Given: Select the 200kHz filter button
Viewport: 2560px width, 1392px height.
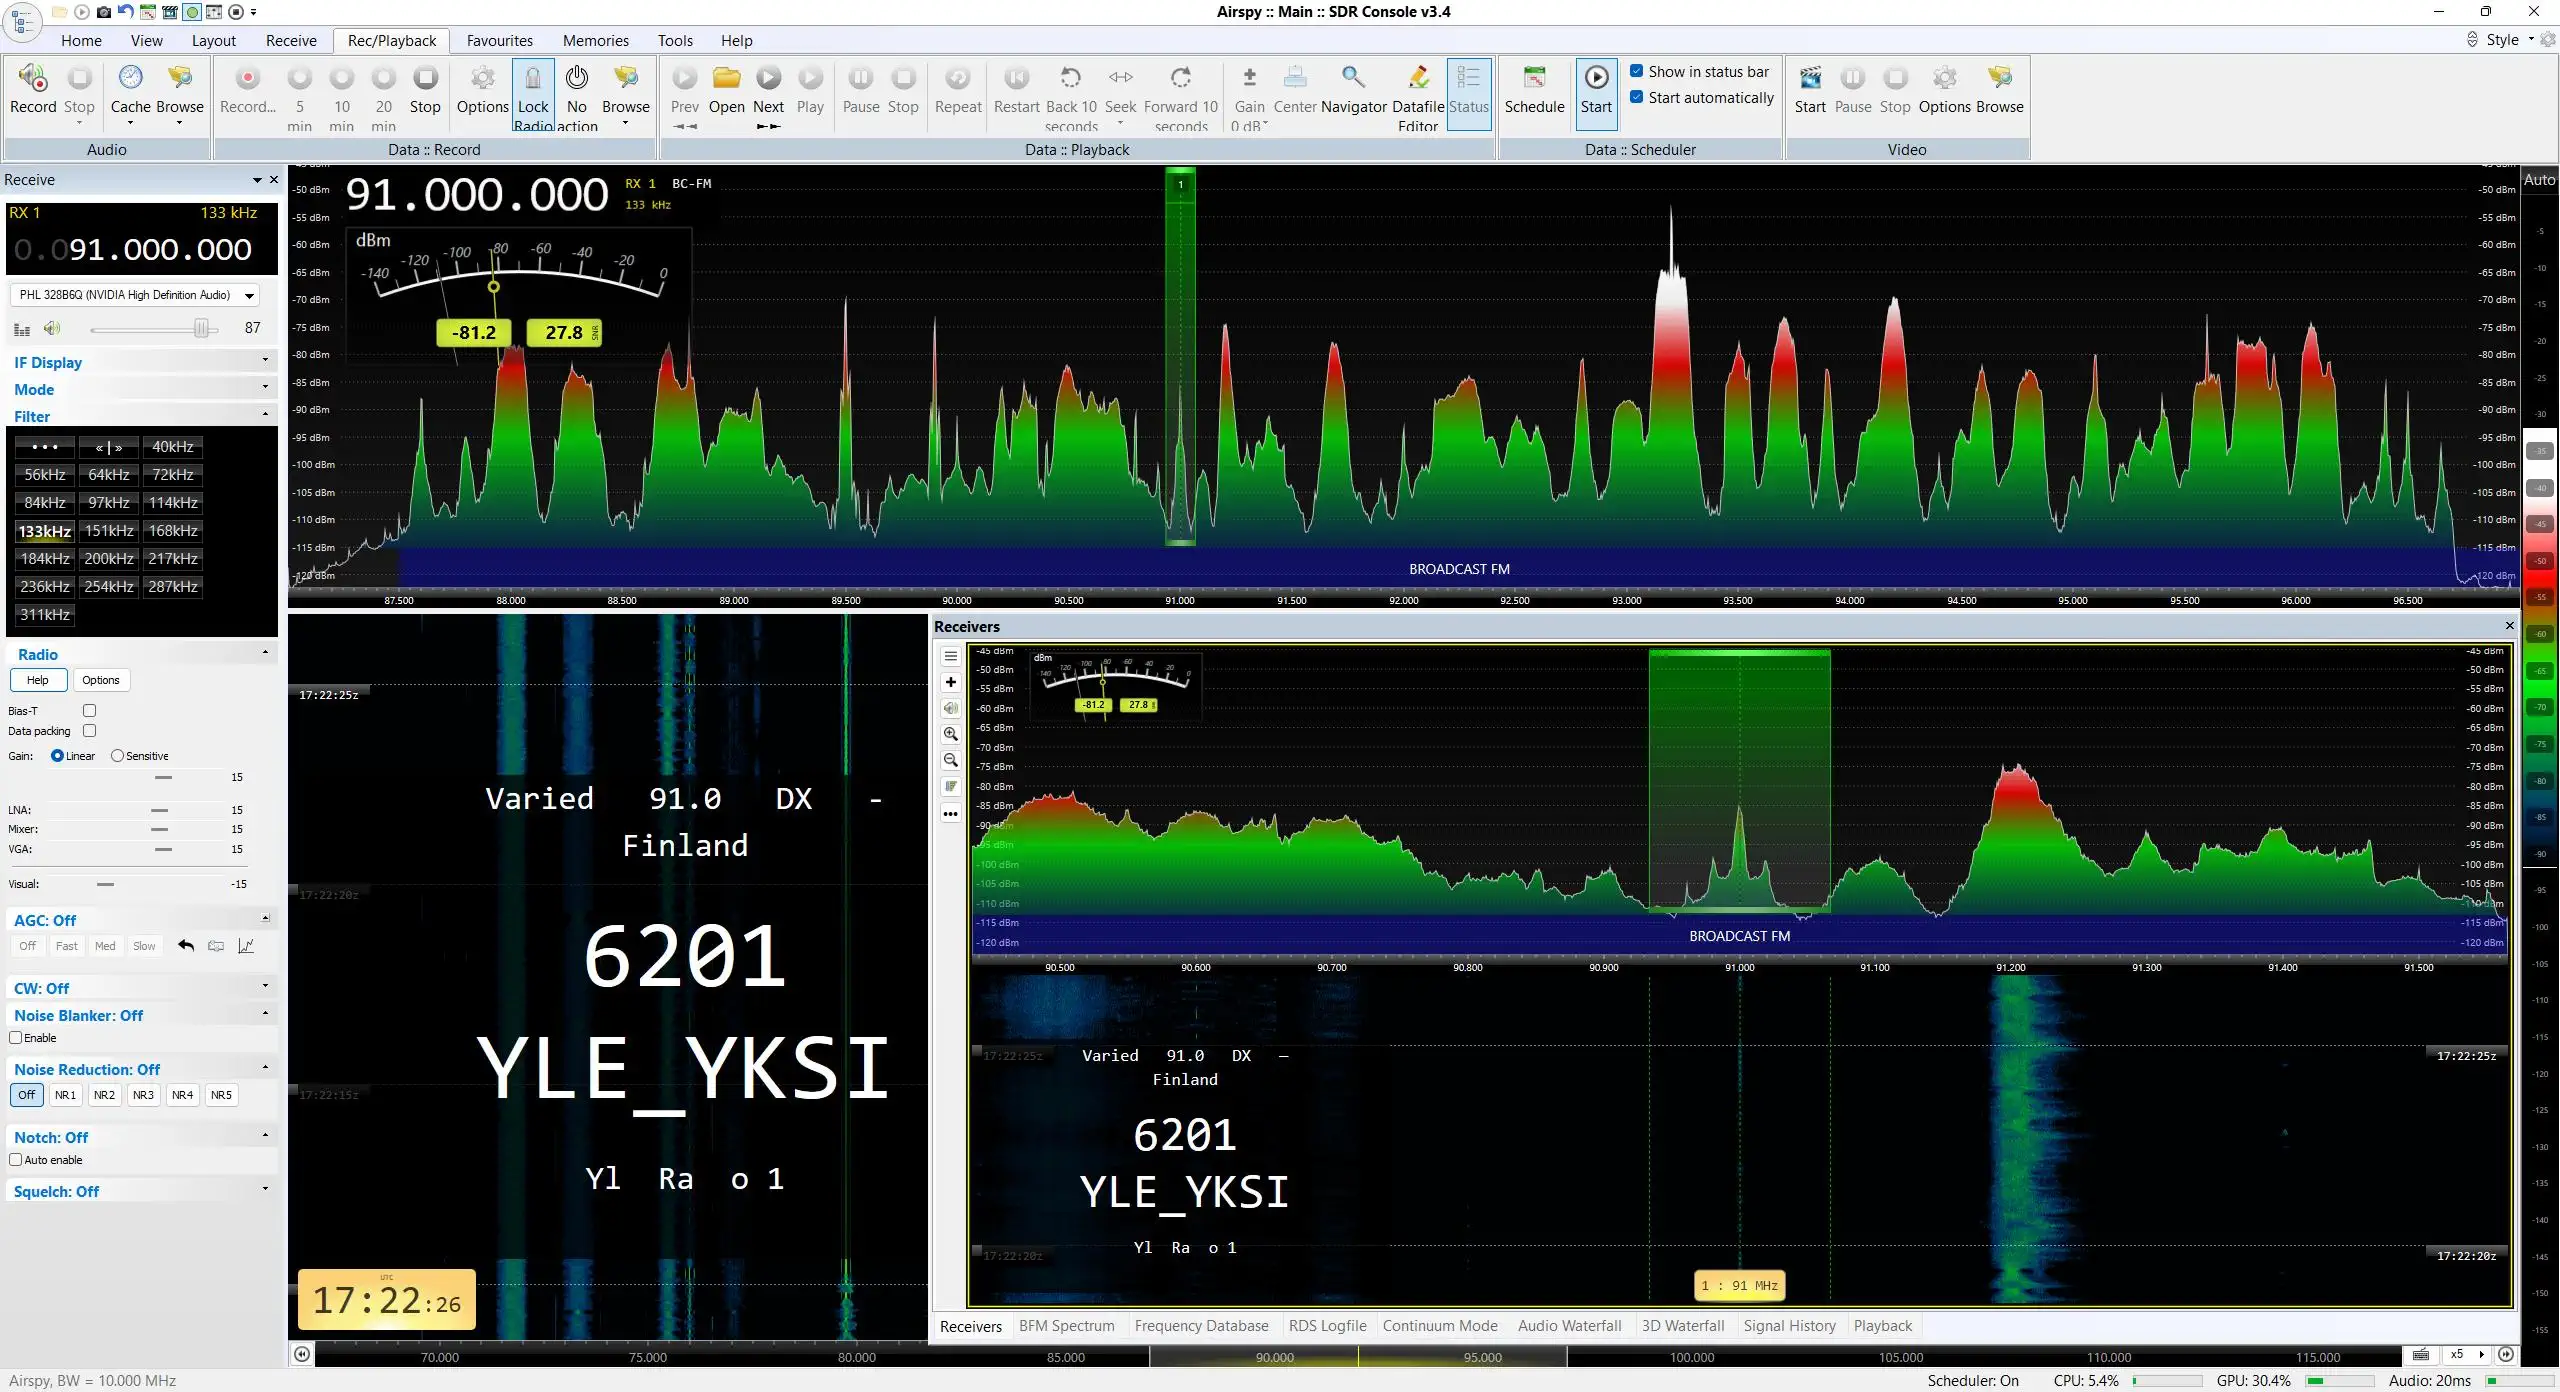Looking at the screenshot, I should click(109, 559).
